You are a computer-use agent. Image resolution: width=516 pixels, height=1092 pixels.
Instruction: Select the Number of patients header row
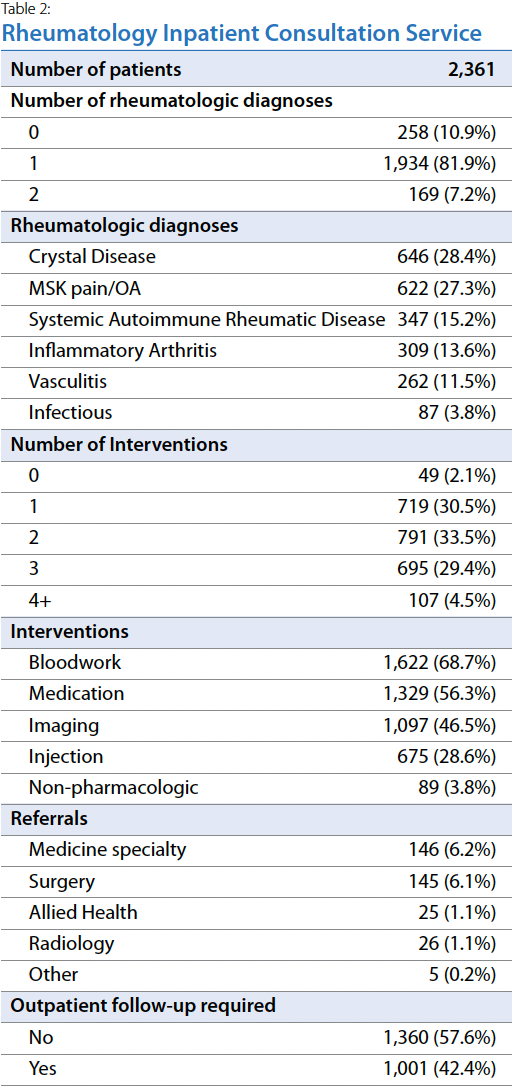pyautogui.click(x=258, y=70)
